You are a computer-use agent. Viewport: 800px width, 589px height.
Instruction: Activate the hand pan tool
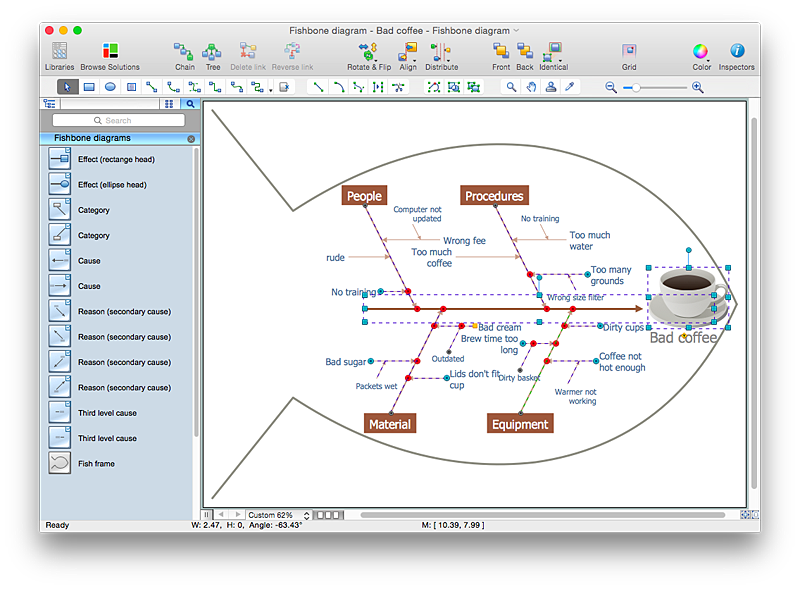tap(531, 87)
